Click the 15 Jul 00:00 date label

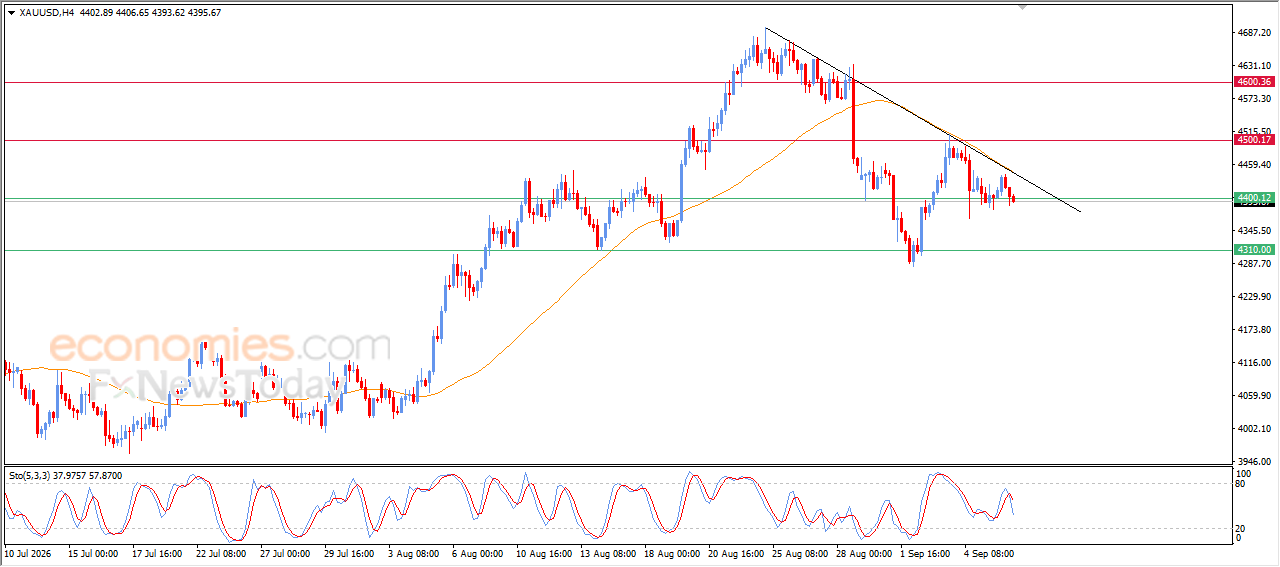[x=93, y=552]
